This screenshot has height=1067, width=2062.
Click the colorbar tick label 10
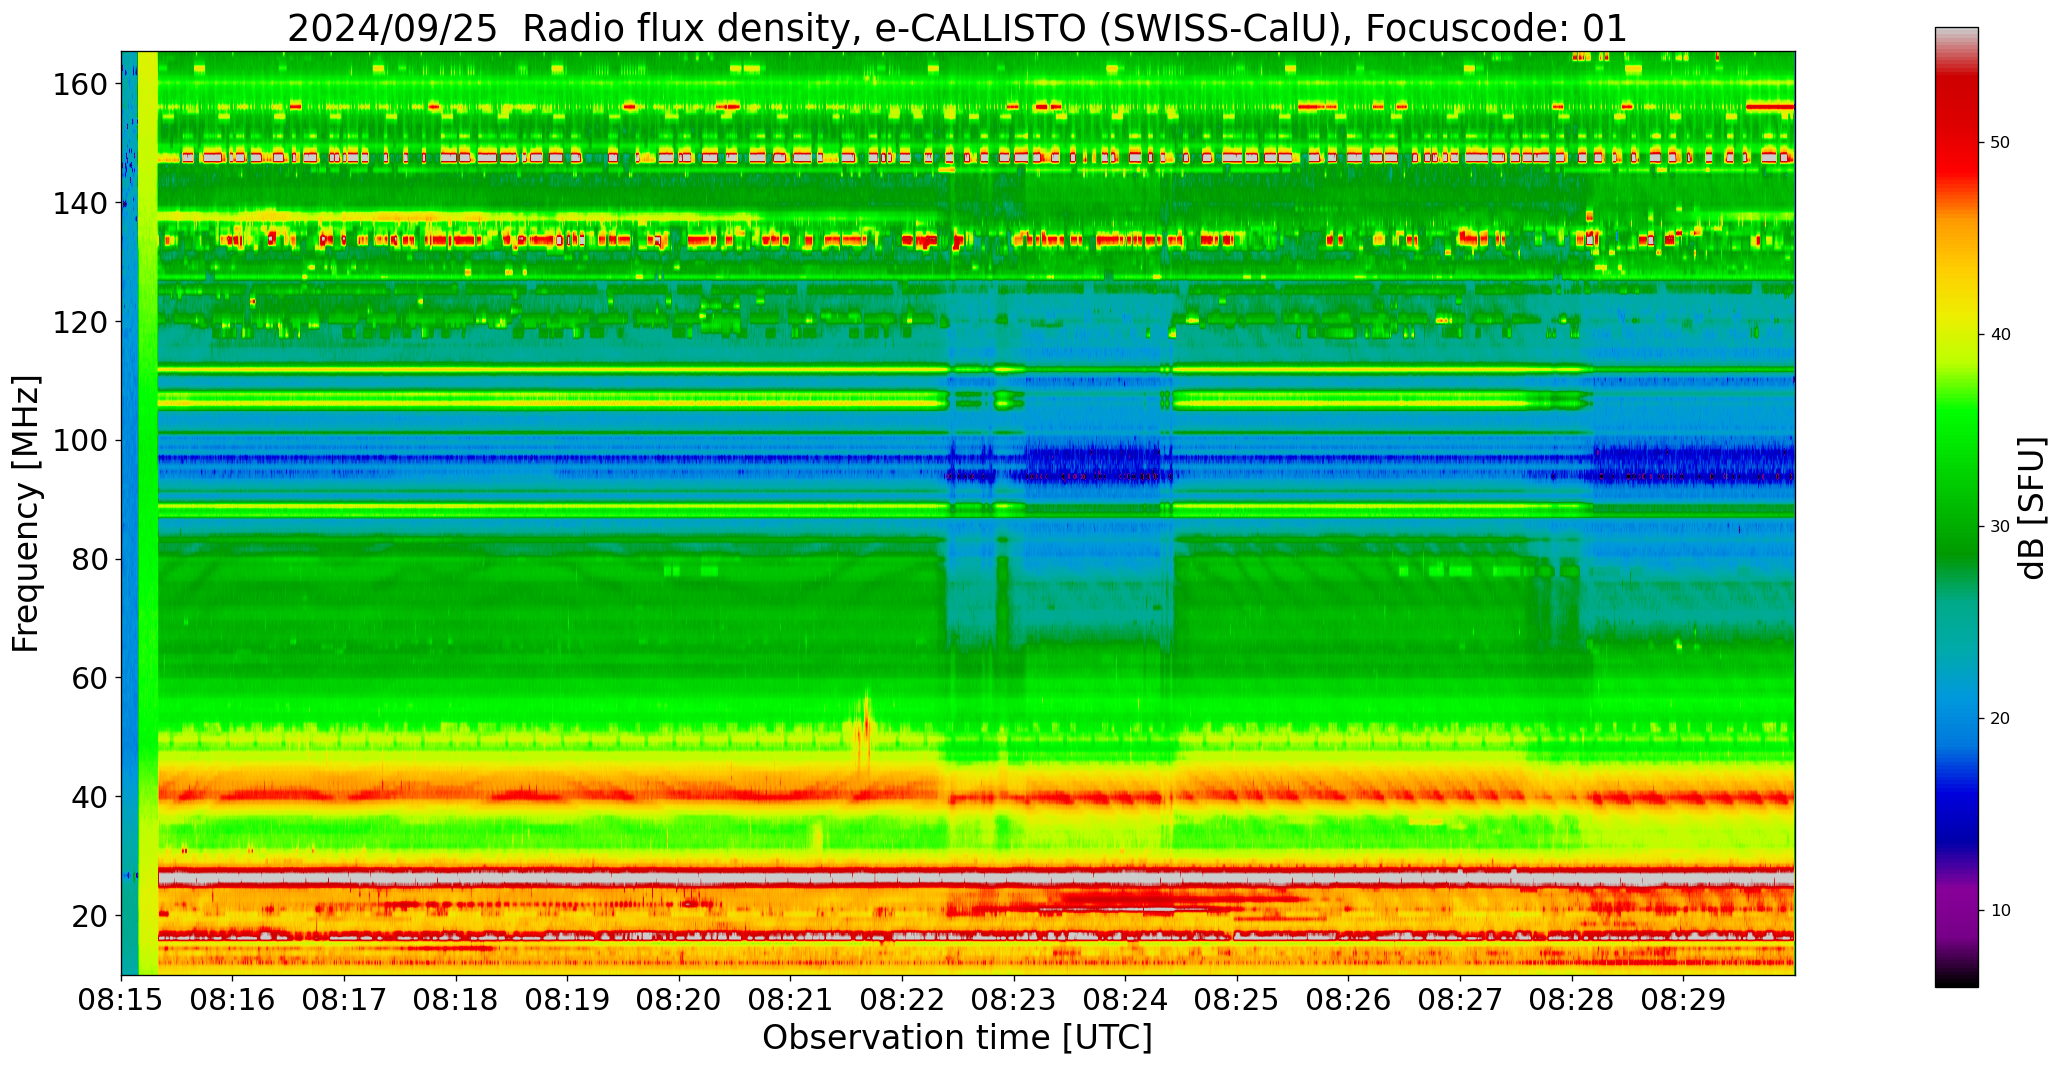tap(2000, 911)
